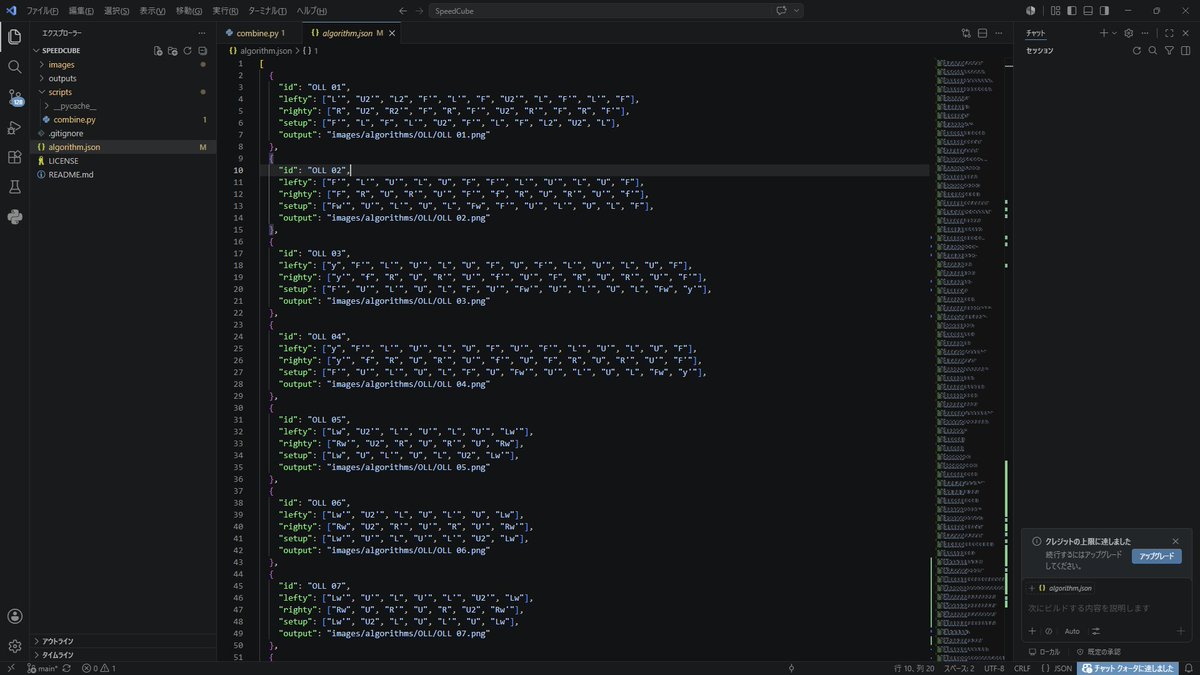Viewport: 1200px width, 675px height.
Task: Click the chat message input field
Action: (x=1106, y=608)
